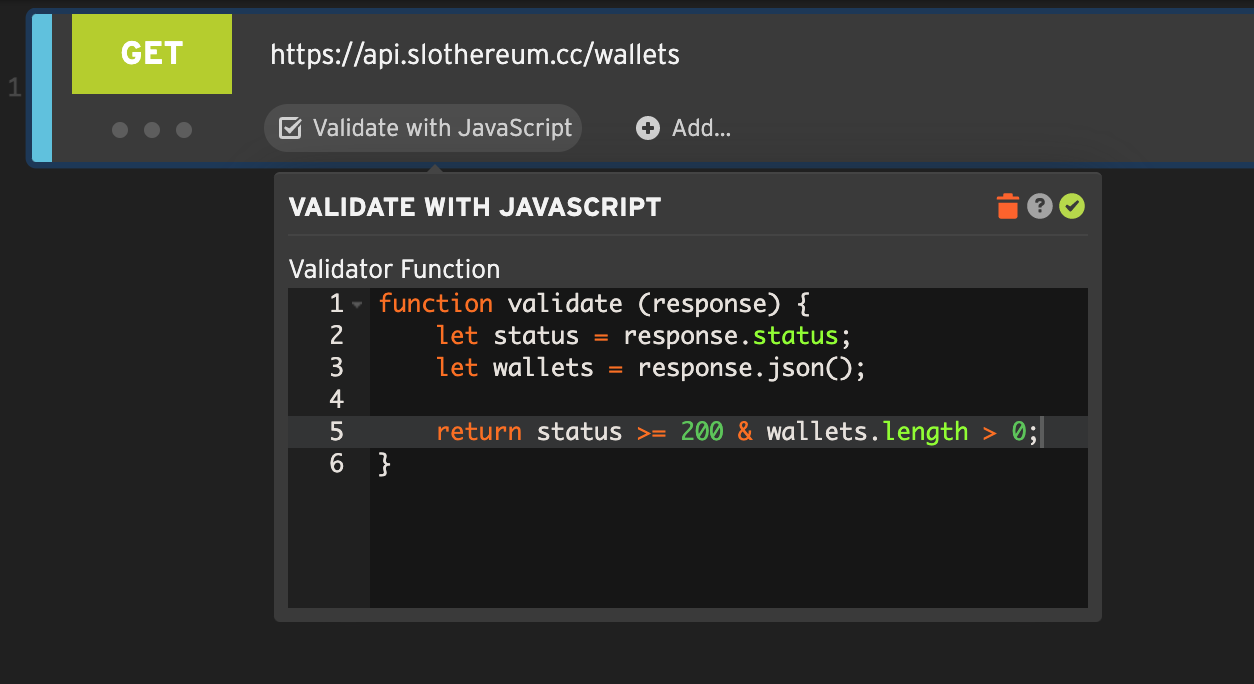Change the GET request method

tap(152, 54)
